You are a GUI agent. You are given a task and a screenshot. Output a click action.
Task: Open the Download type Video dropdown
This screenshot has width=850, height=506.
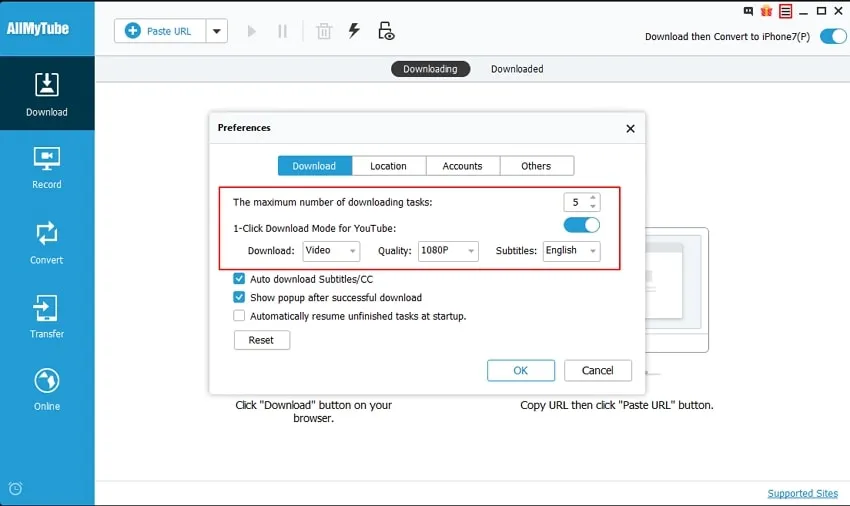coord(331,251)
